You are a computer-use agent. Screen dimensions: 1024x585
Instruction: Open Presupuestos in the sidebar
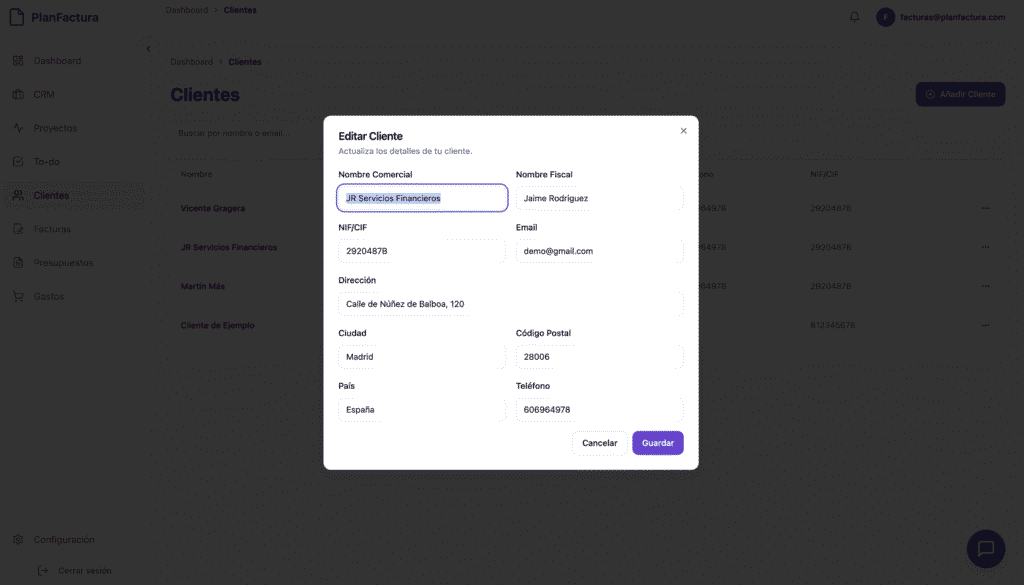pyautogui.click(x=63, y=263)
